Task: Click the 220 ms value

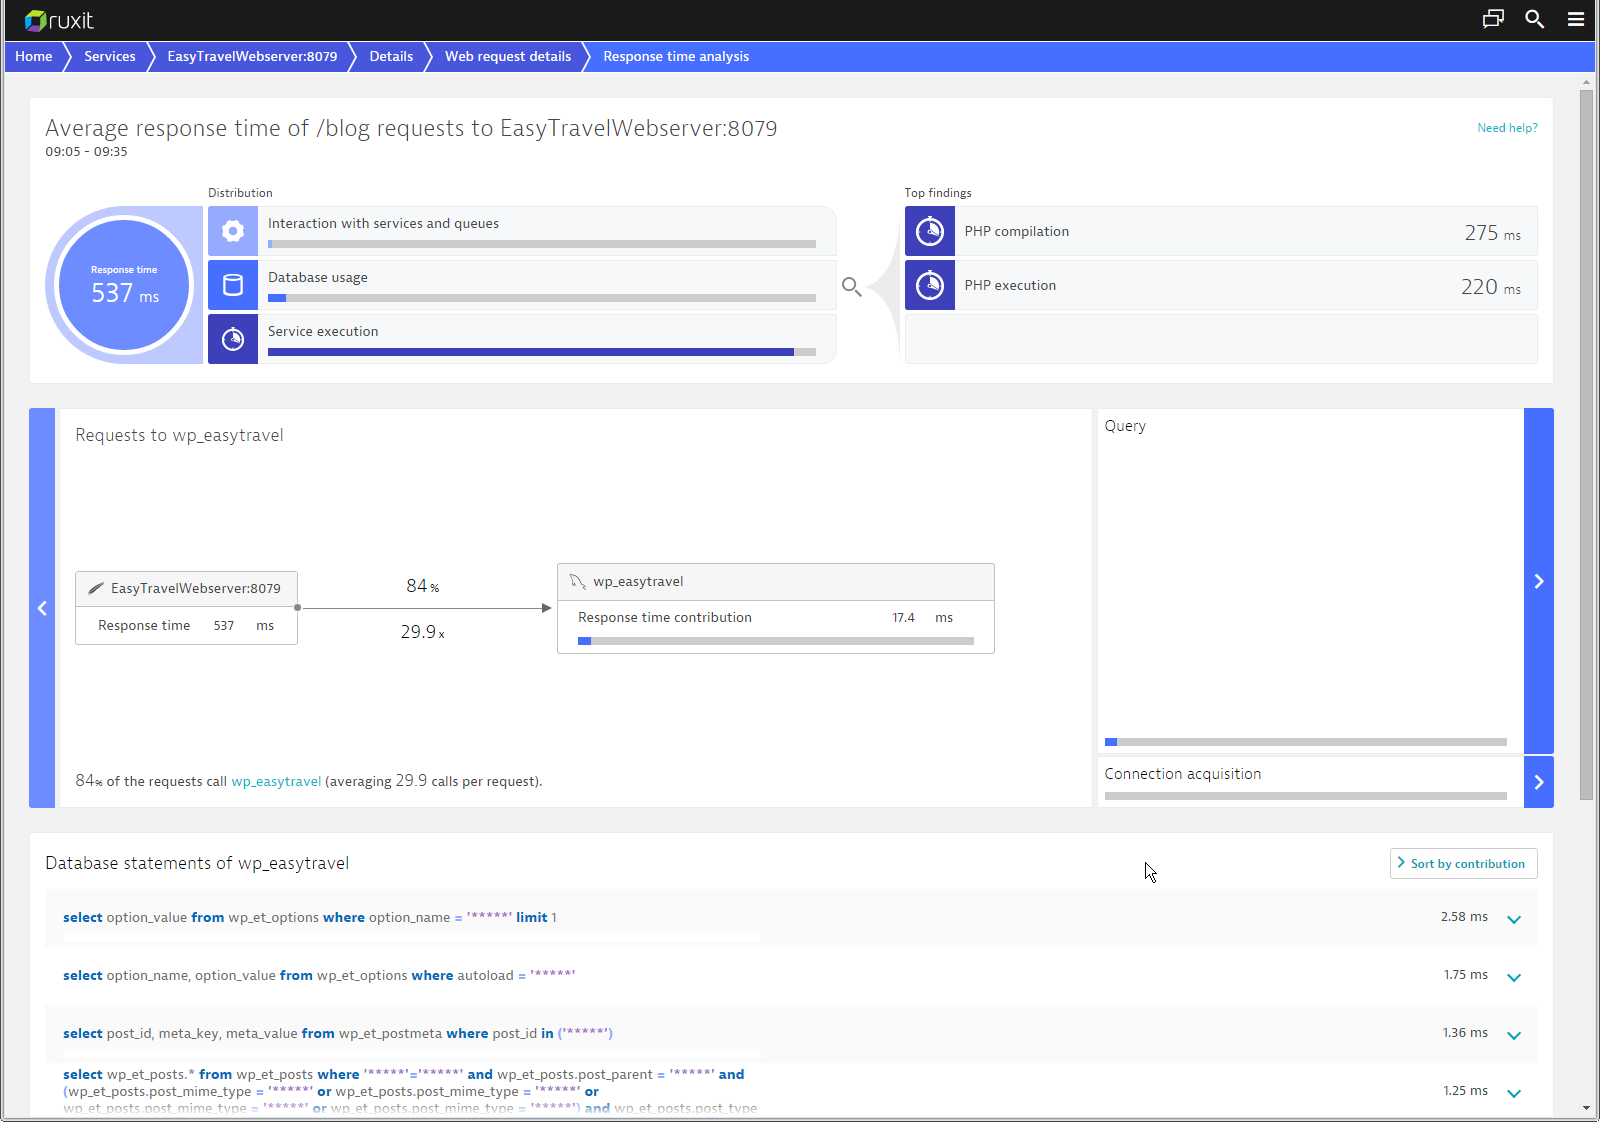Action: click(x=1490, y=287)
